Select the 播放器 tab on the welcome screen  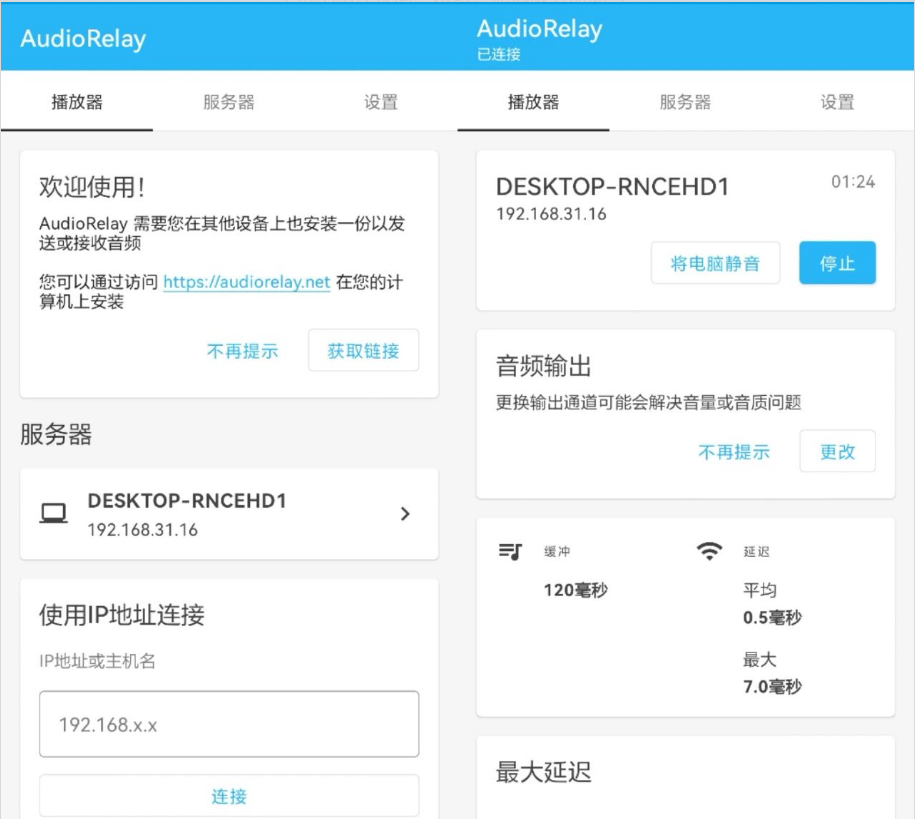[77, 102]
